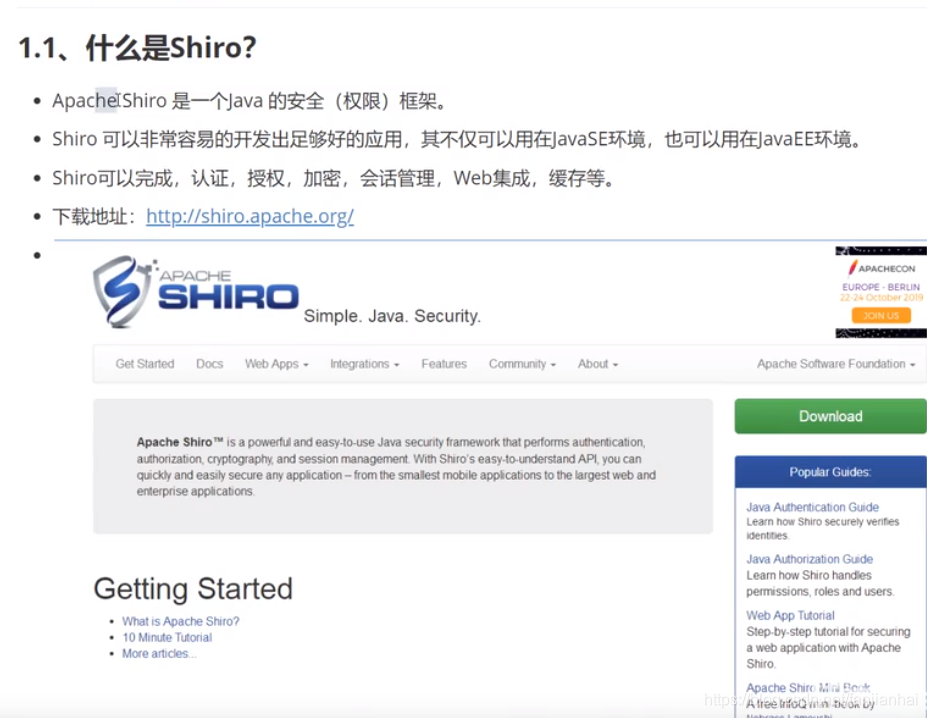Open the Apache Shiro Mini Book link
This screenshot has width=927, height=718.
[x=808, y=688]
